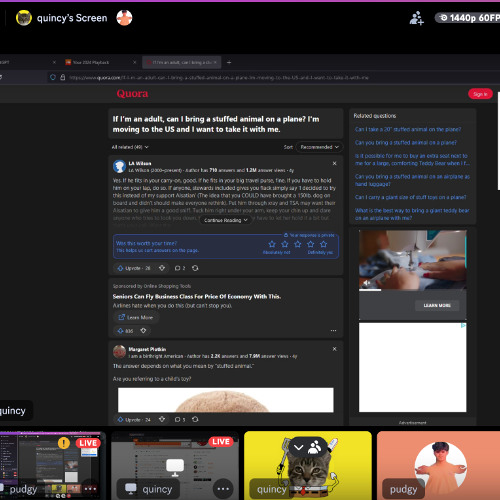
Task: Select pudgy's peach avatar tile
Action: point(438,465)
